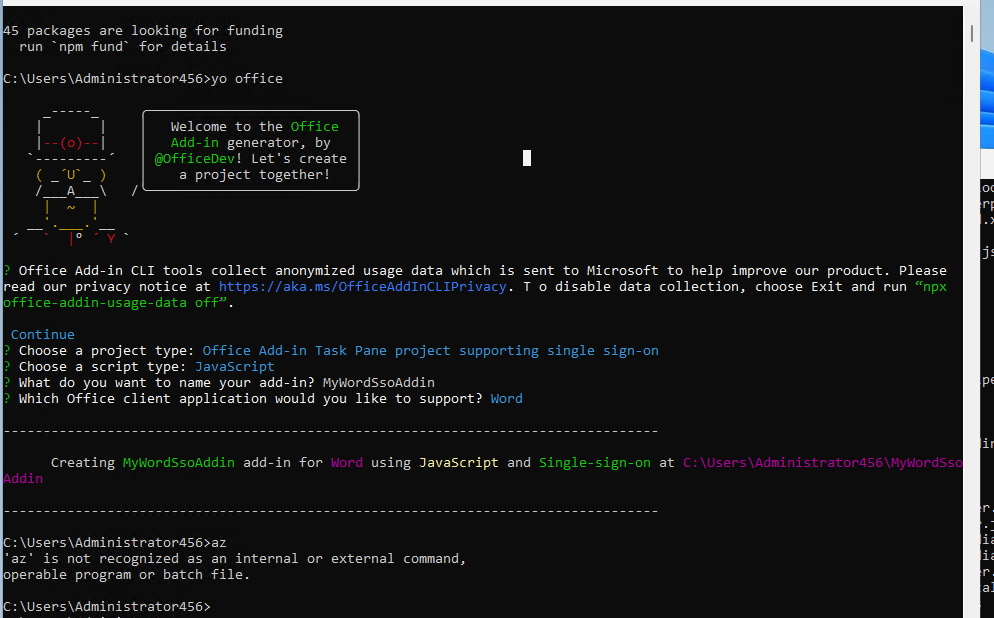Click the green @OfficeDev mention in the welcome box
This screenshot has width=994, height=618.
tap(195, 158)
